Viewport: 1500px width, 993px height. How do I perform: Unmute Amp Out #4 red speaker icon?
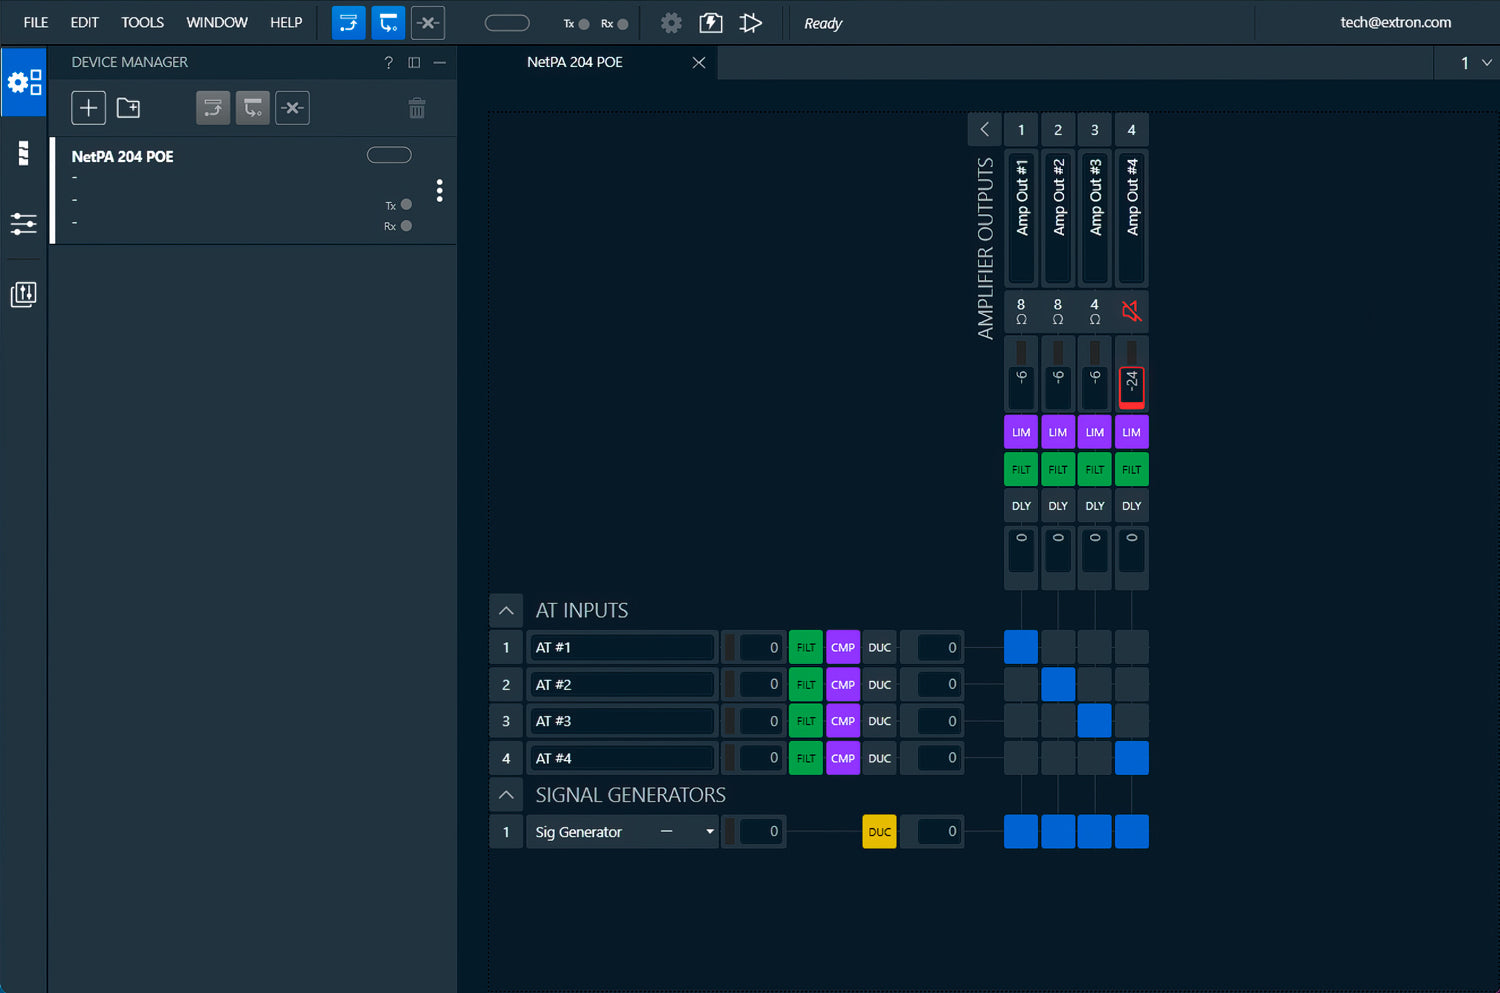click(x=1132, y=312)
